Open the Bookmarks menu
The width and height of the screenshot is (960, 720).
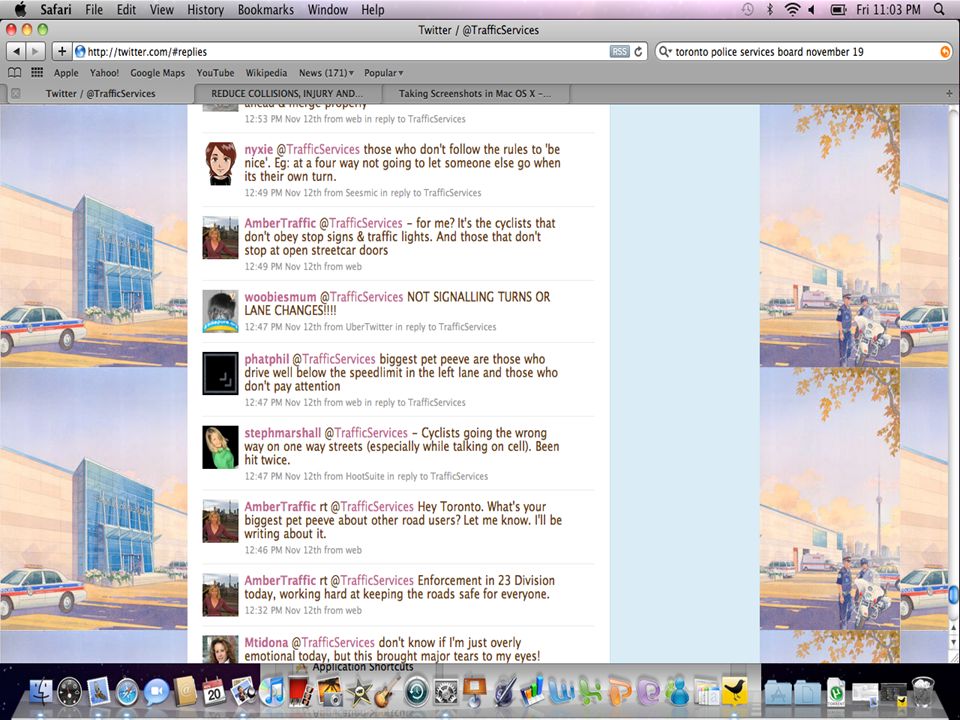[x=266, y=9]
